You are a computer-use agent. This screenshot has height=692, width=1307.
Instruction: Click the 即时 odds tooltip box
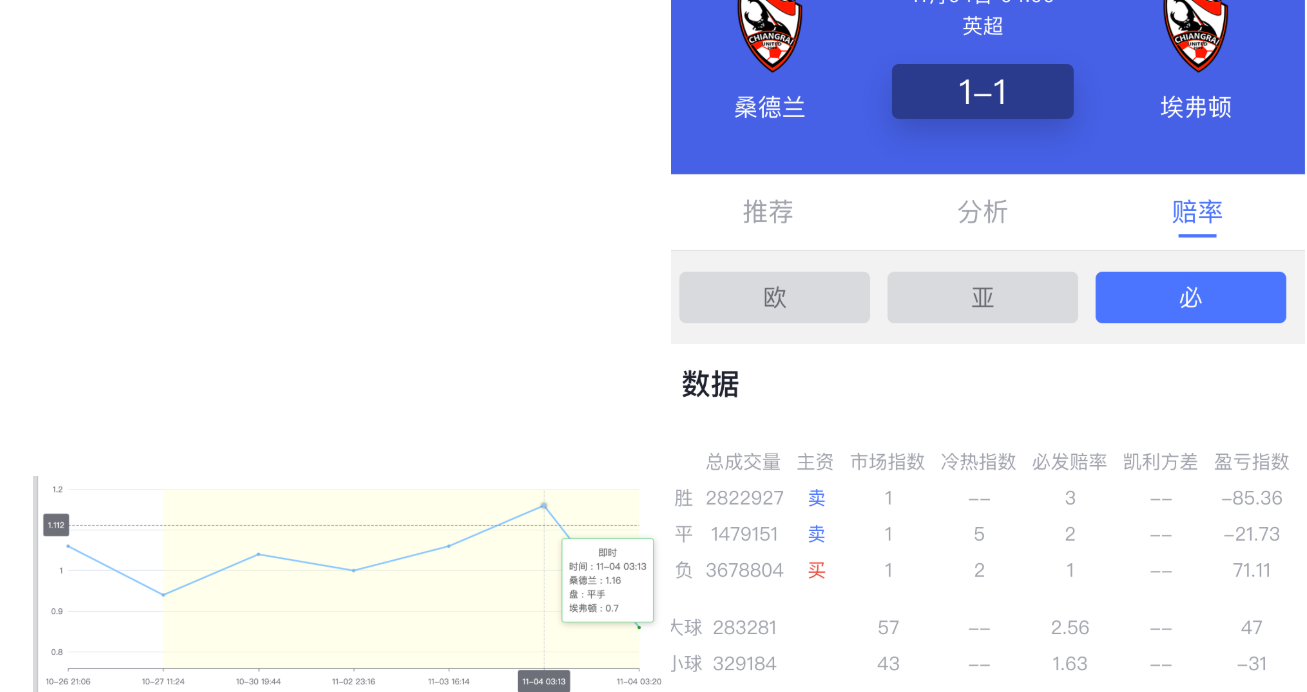(607, 580)
